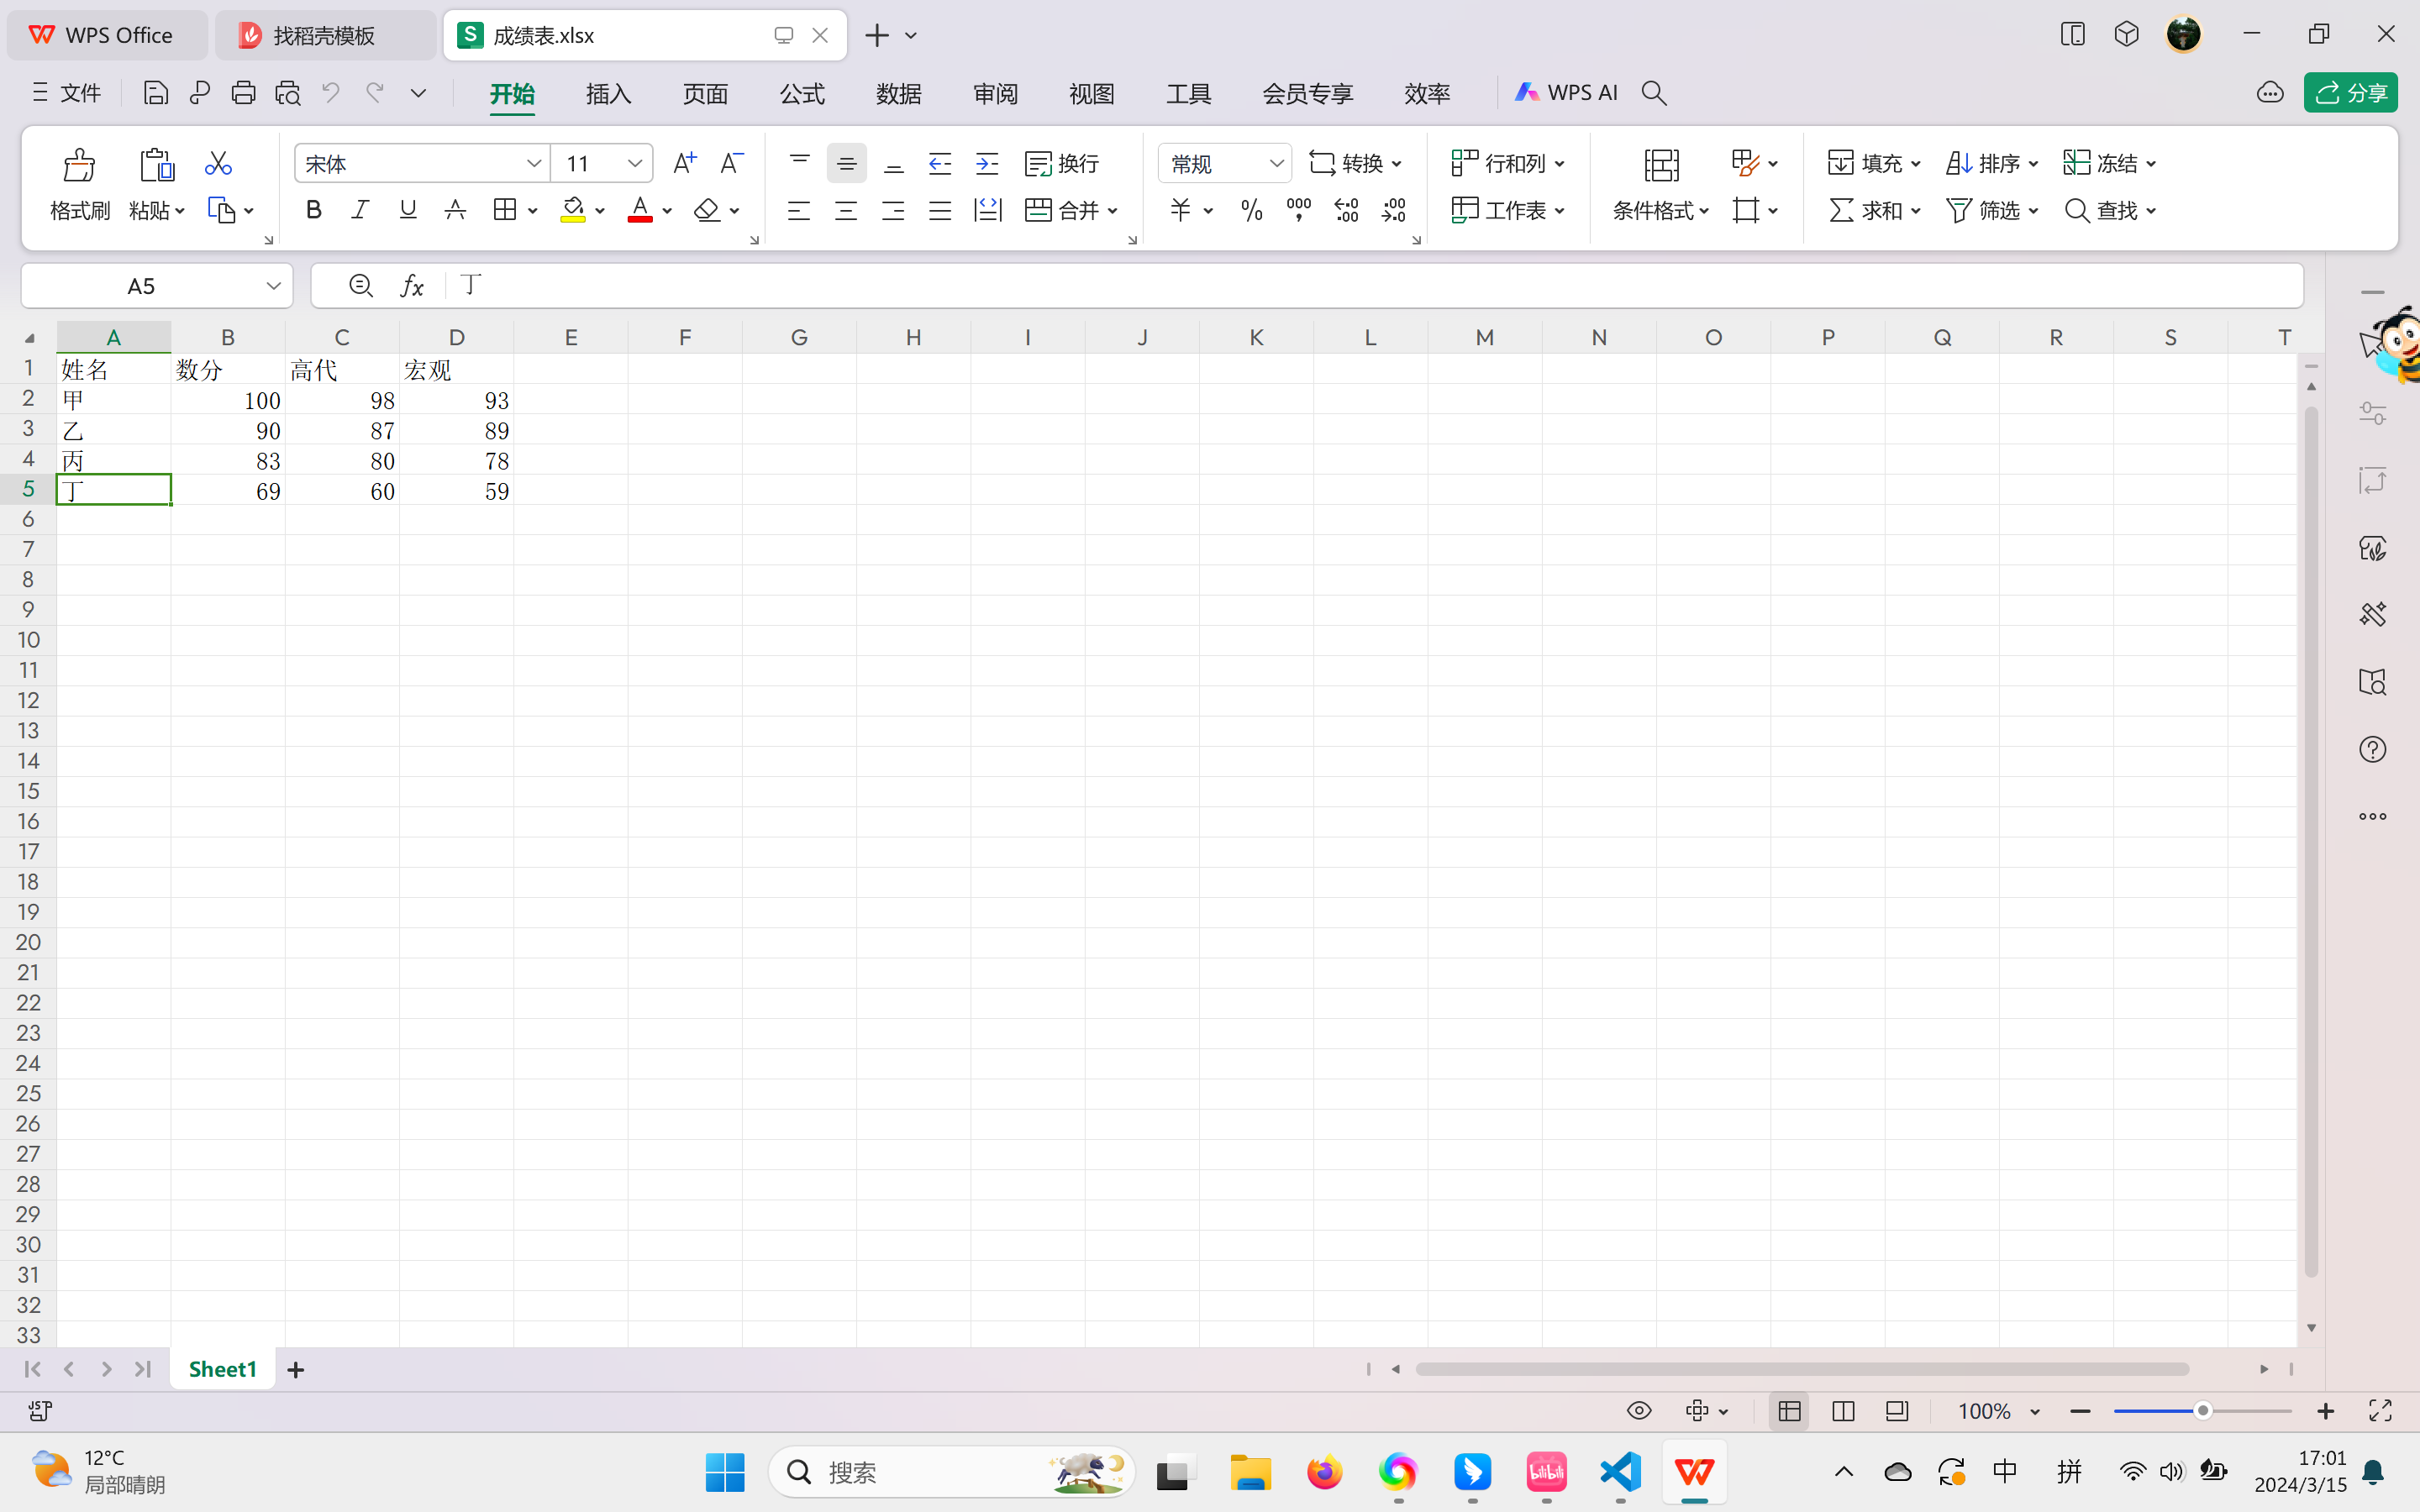Click the Format Painter (格式刷) icon
The width and height of the screenshot is (2420, 1512).
(x=79, y=166)
